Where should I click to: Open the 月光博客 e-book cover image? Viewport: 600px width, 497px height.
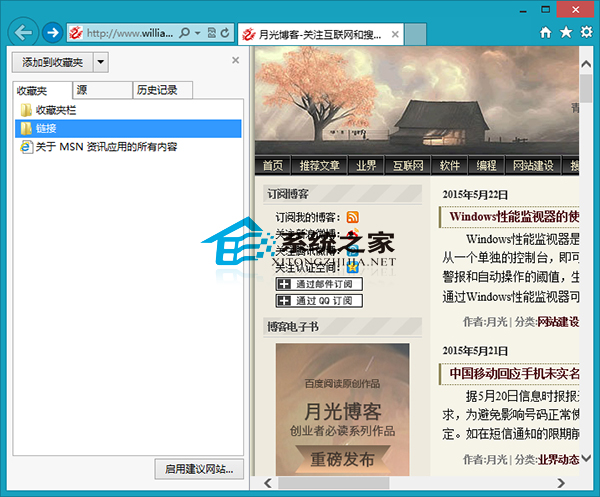point(342,409)
